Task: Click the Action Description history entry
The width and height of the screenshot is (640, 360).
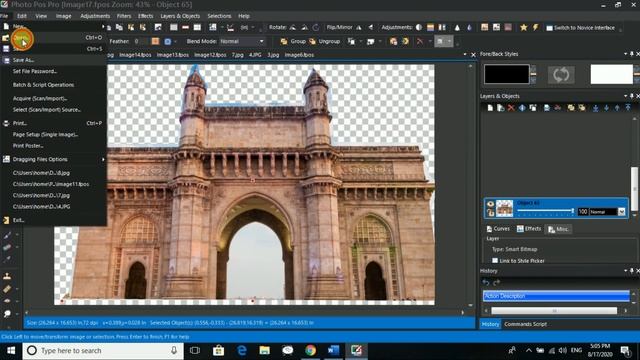Action: [556, 296]
